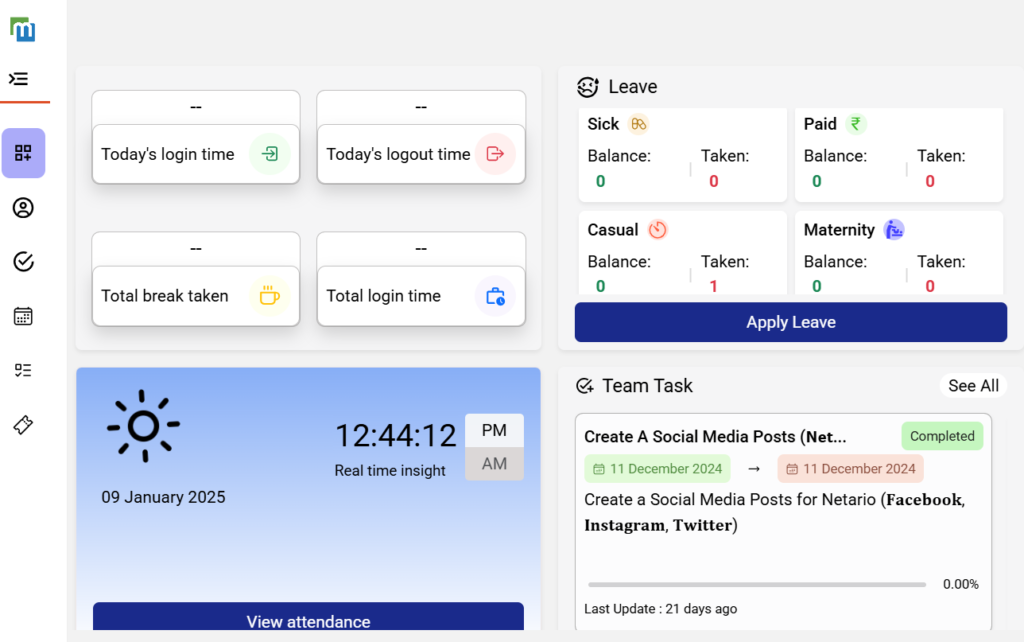Click the Apply Leave button
The width and height of the screenshot is (1024, 642).
coord(790,322)
